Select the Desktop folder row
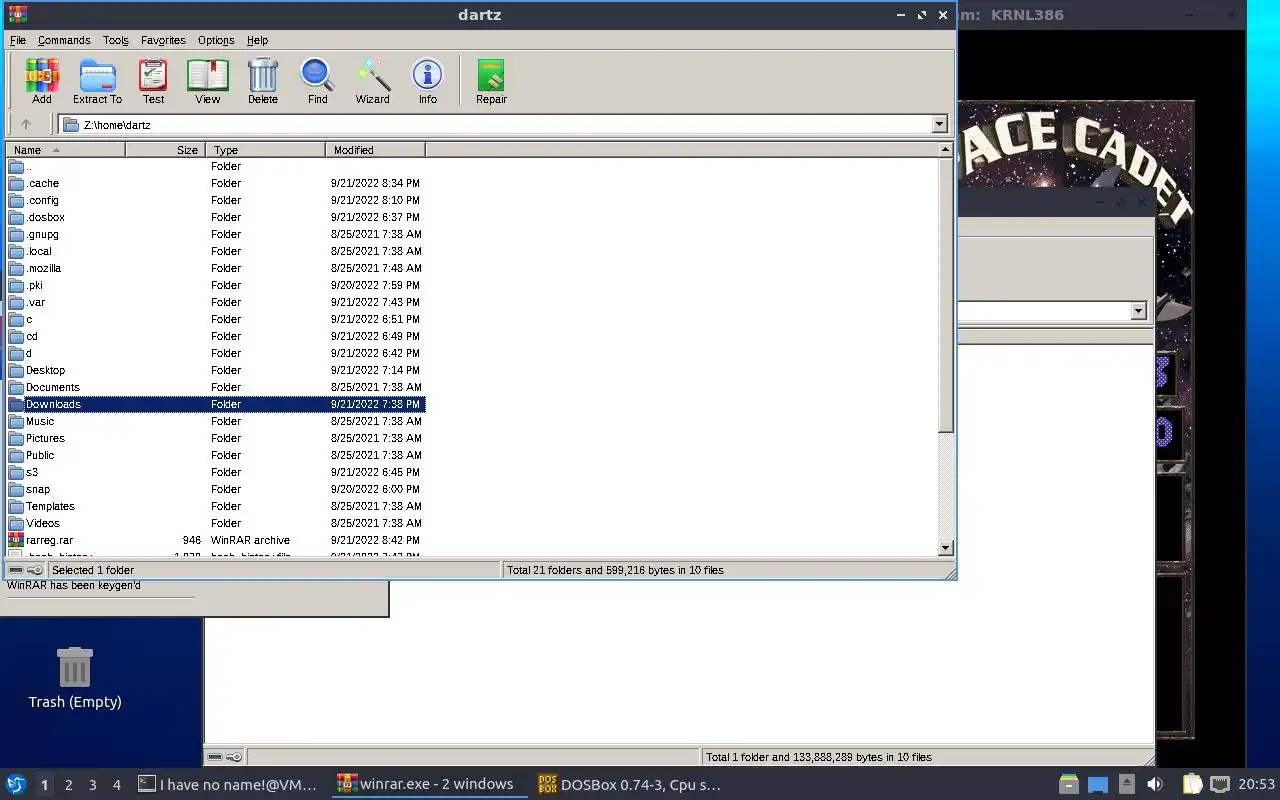The image size is (1280, 800). [x=215, y=370]
